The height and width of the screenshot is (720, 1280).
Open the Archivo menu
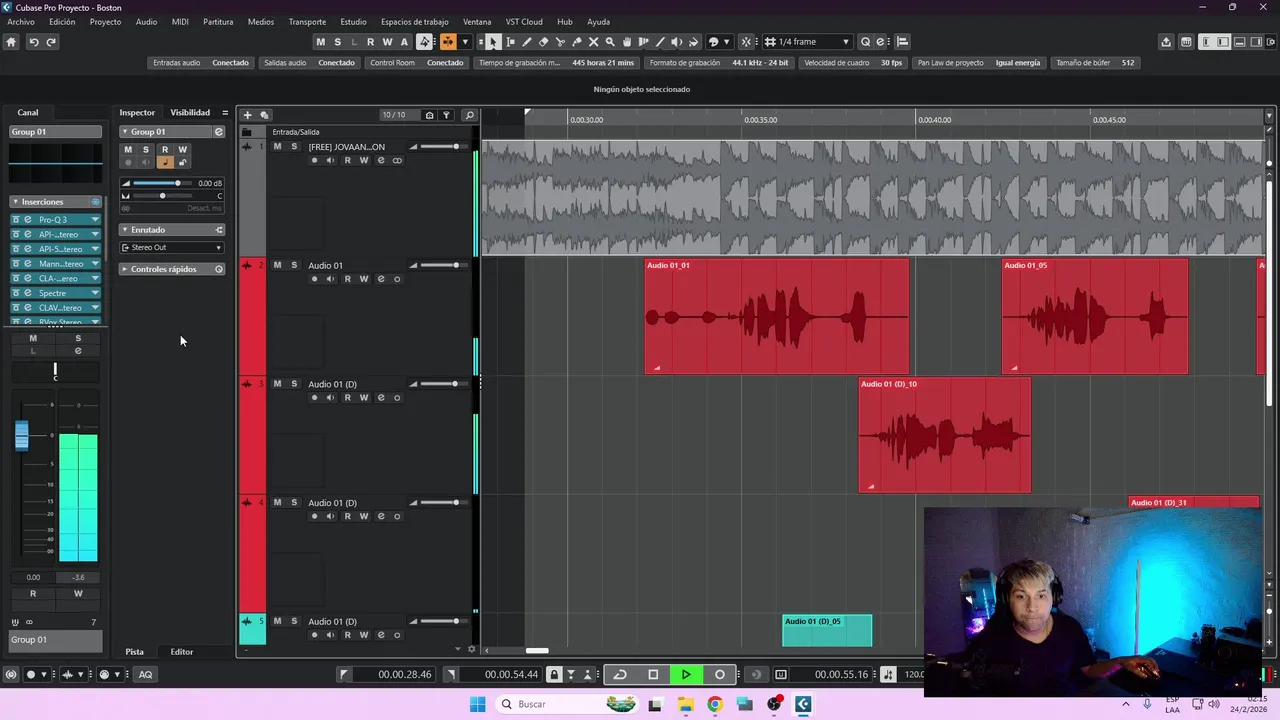(x=20, y=21)
